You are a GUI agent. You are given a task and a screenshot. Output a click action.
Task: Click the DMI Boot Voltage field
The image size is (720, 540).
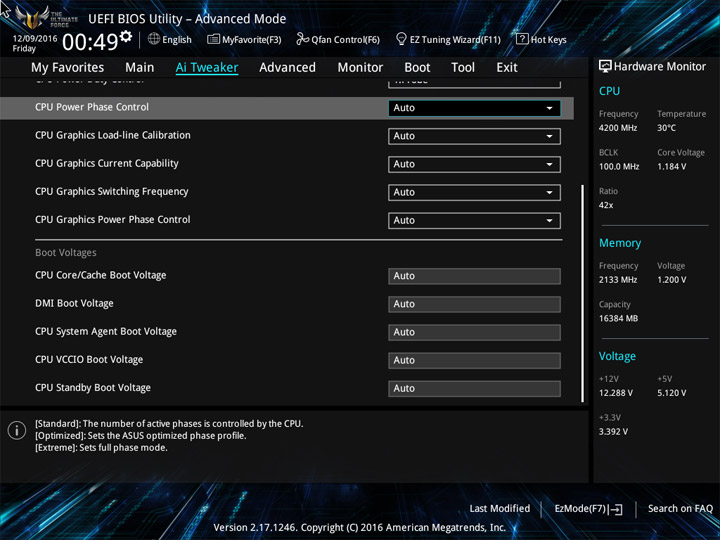tap(474, 304)
